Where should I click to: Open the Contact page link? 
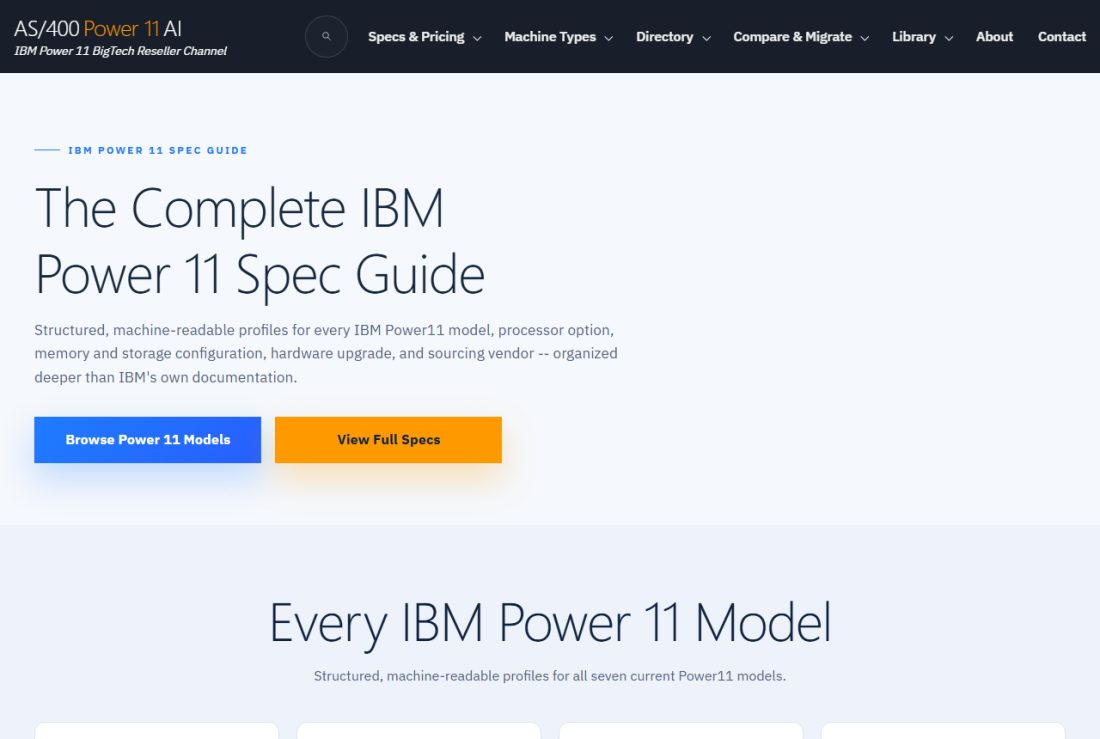[1061, 36]
